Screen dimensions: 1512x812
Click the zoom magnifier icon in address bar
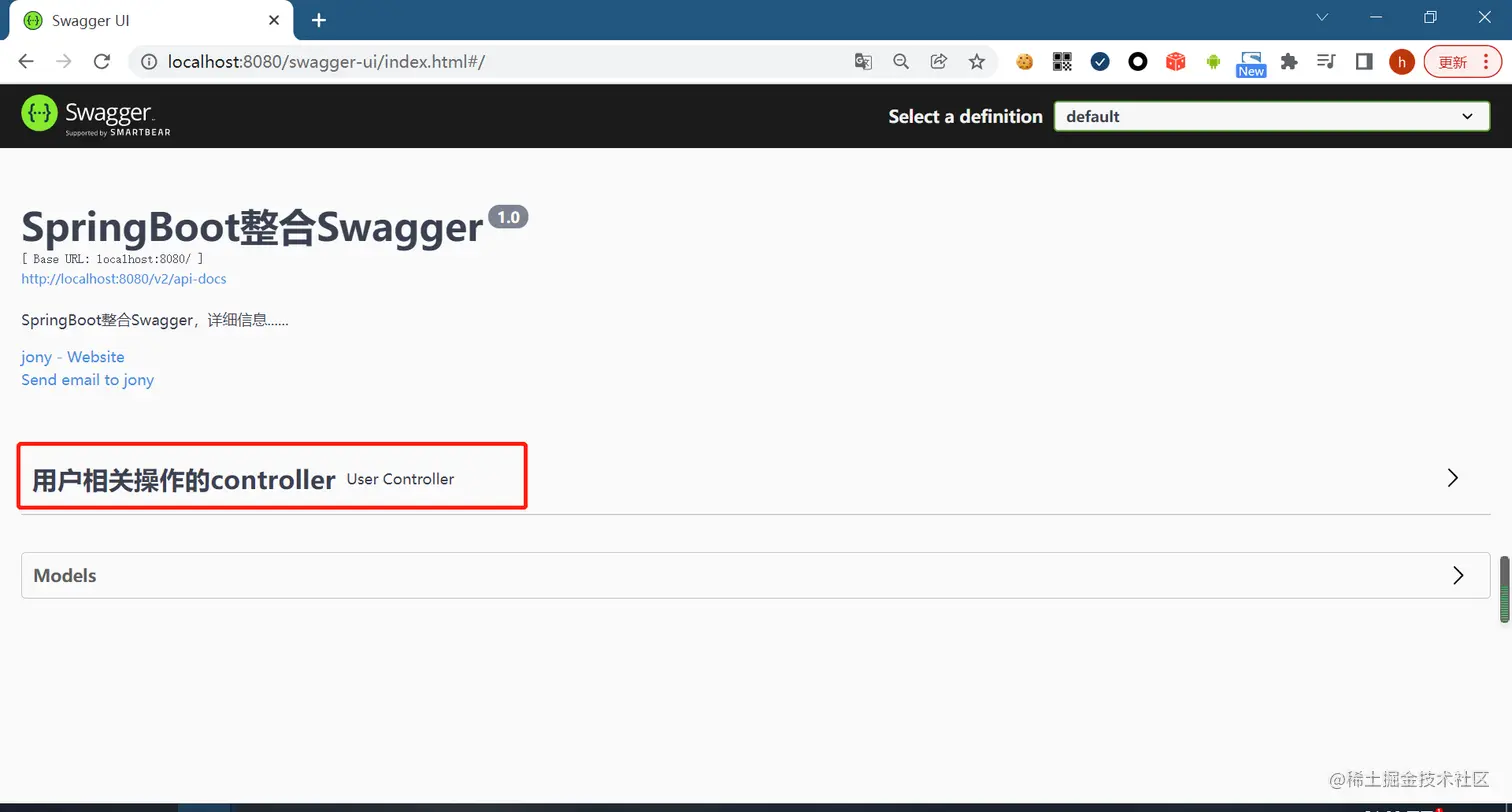(901, 62)
